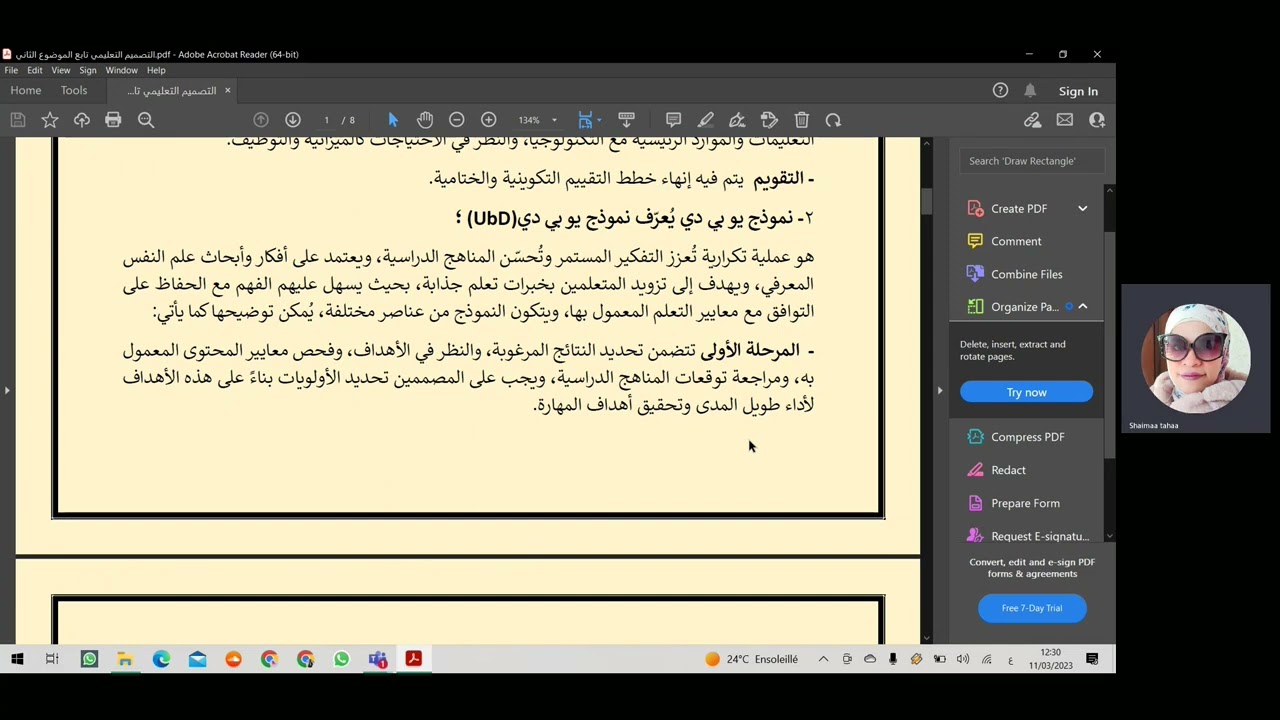The width and height of the screenshot is (1280, 720).
Task: Show hidden tray icons chevron
Action: tap(823, 659)
